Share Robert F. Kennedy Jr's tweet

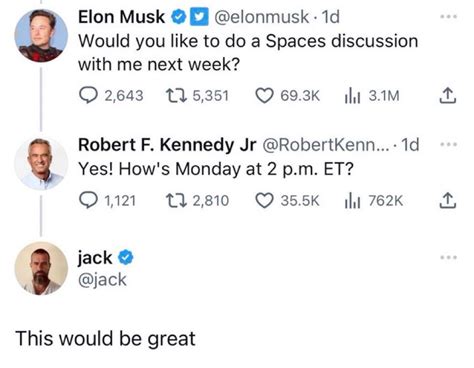coord(447,201)
